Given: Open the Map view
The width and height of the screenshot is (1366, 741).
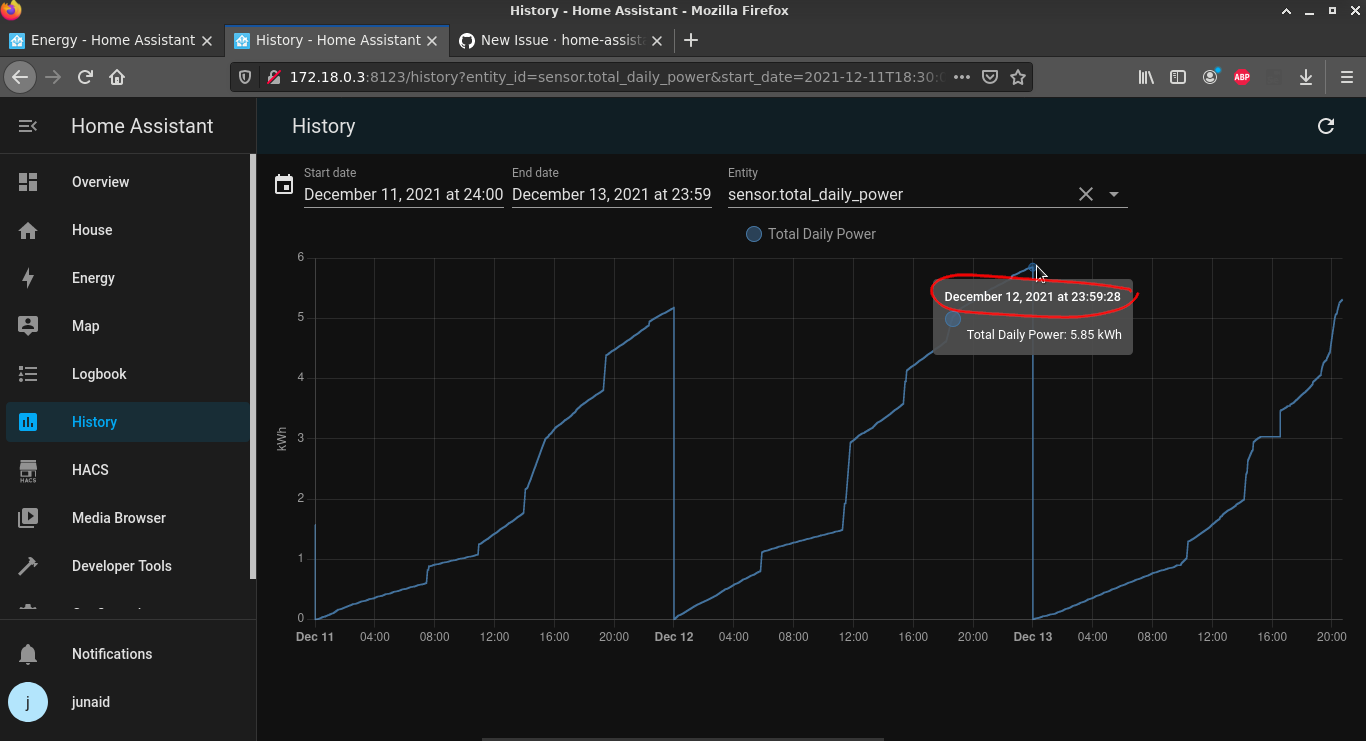Looking at the screenshot, I should click(85, 326).
